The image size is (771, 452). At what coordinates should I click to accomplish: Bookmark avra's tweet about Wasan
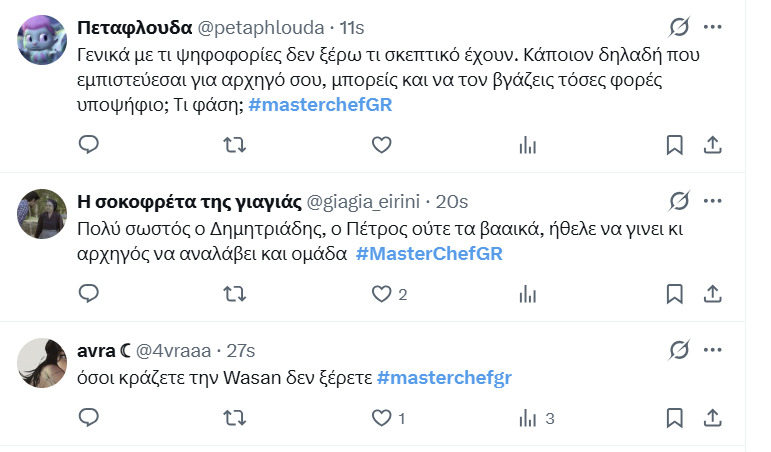[x=675, y=417]
